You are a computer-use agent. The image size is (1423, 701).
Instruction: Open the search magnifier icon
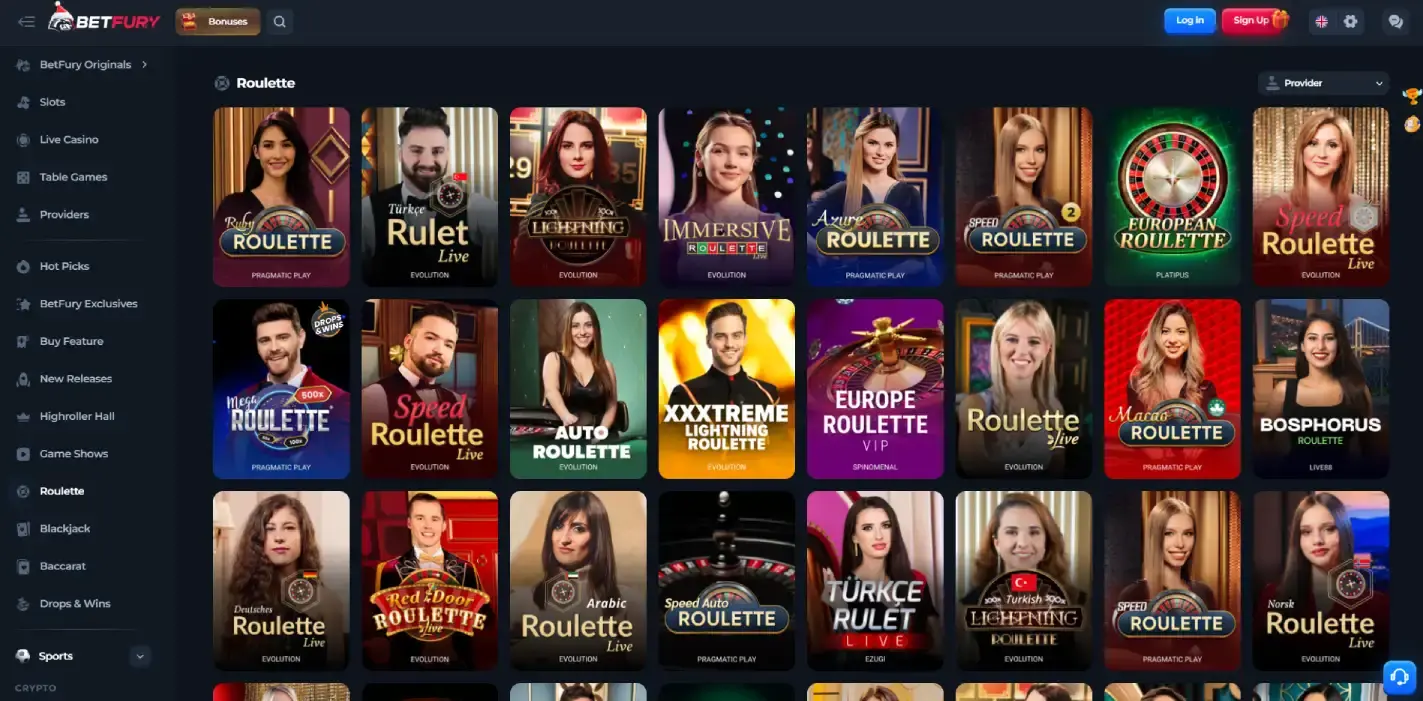click(280, 21)
